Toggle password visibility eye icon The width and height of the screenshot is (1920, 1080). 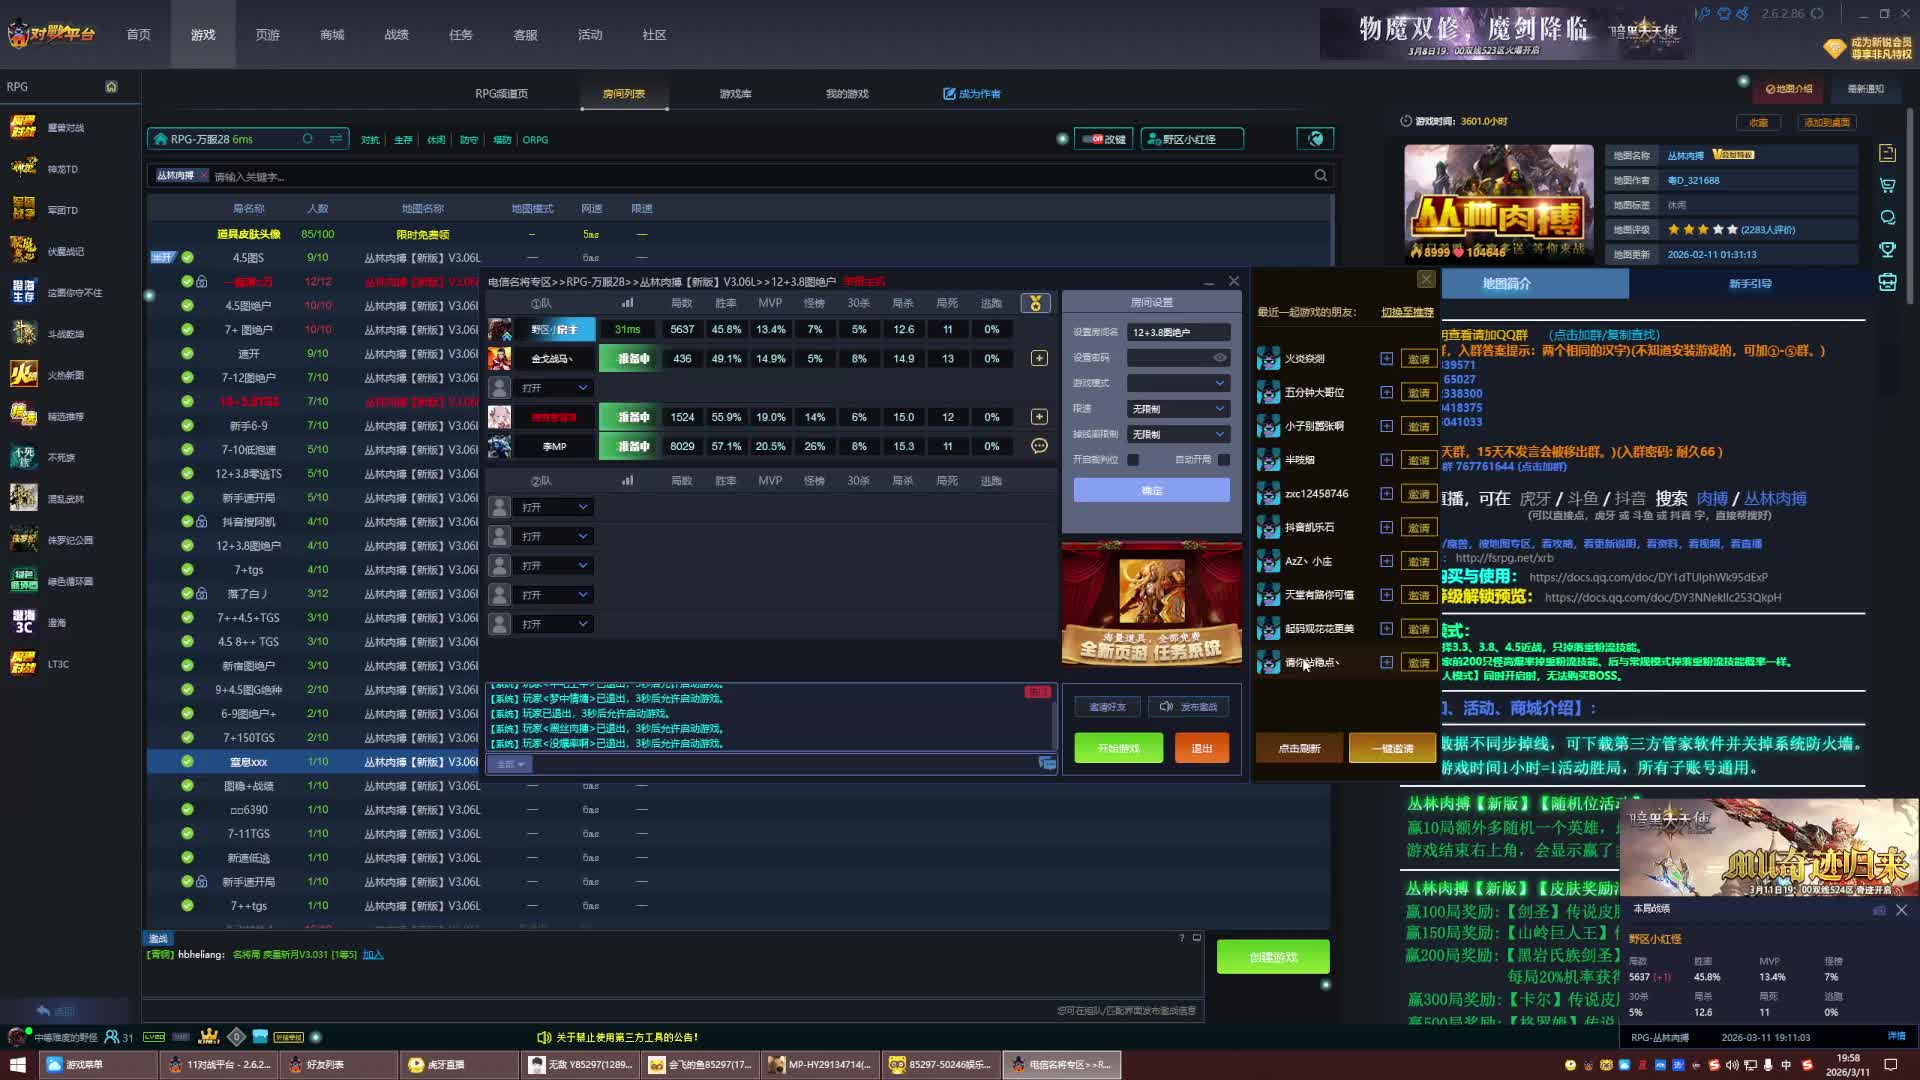coord(1219,357)
